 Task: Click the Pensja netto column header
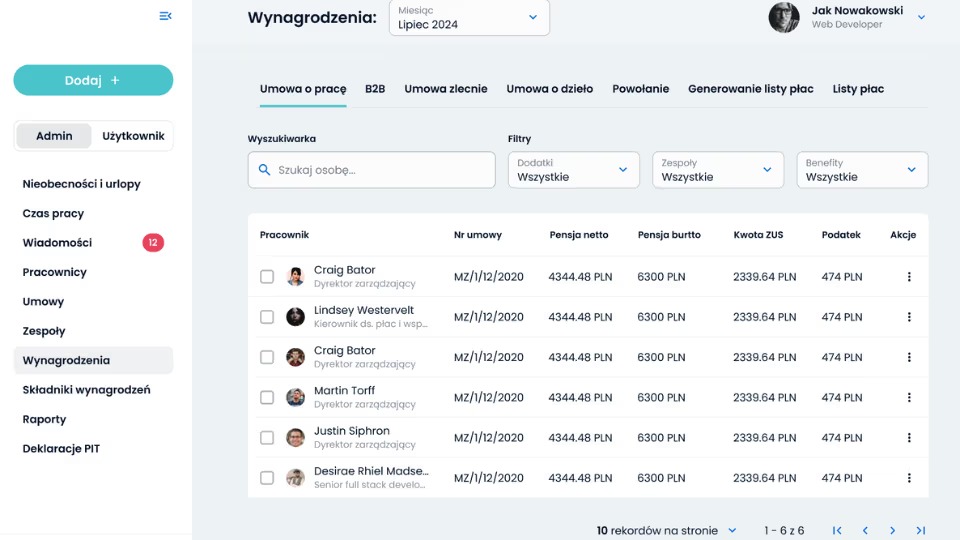tap(579, 234)
